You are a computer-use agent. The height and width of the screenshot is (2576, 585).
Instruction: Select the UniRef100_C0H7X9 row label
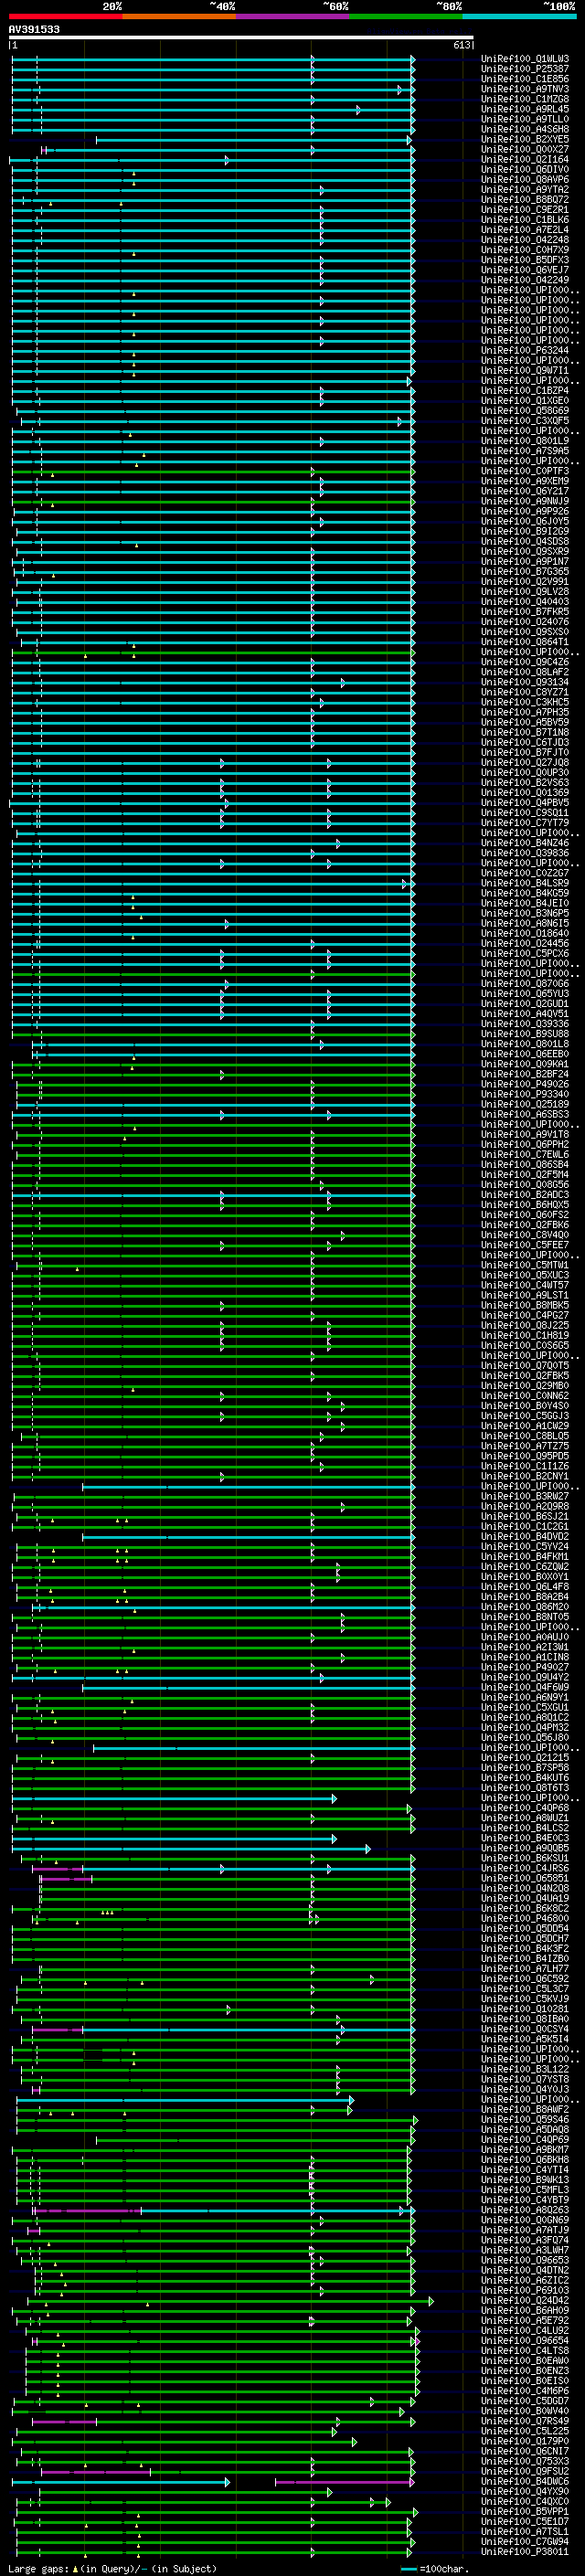point(525,250)
